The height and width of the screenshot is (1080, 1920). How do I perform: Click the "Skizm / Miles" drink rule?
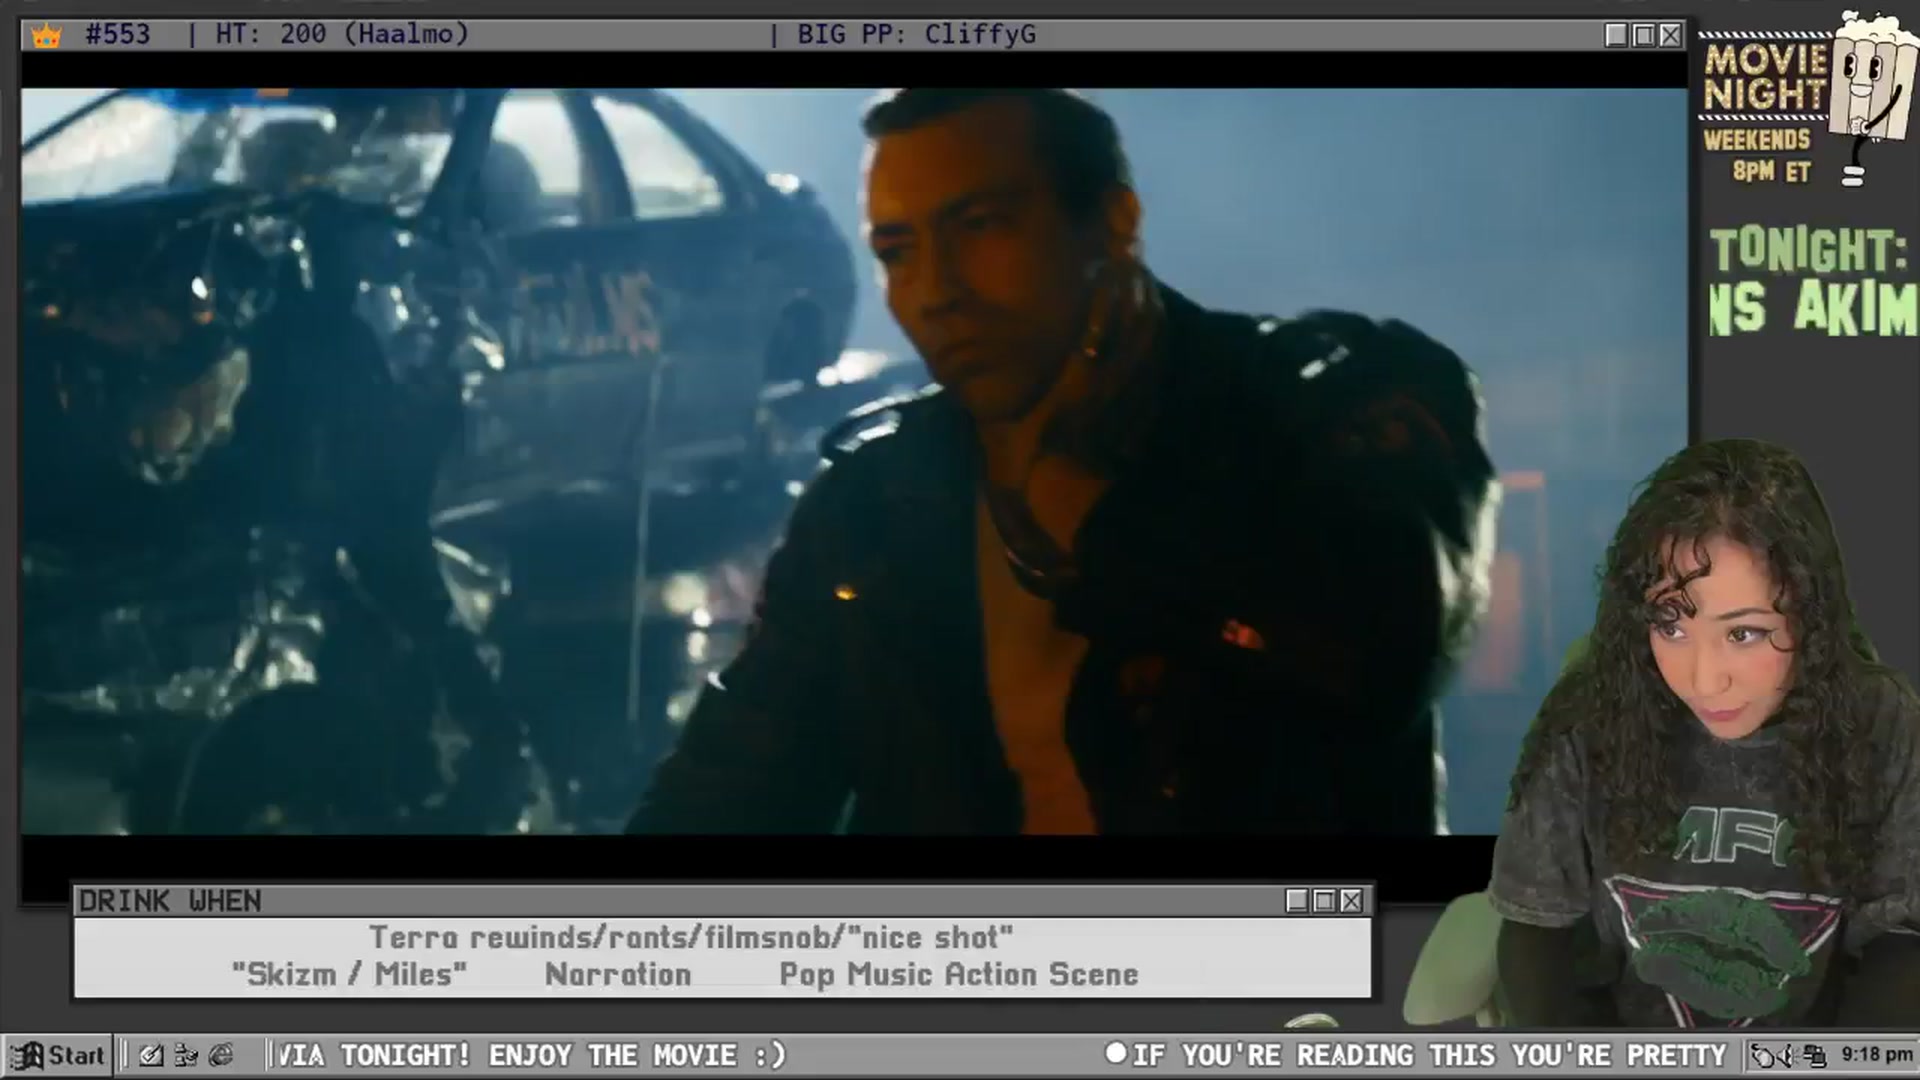349,975
